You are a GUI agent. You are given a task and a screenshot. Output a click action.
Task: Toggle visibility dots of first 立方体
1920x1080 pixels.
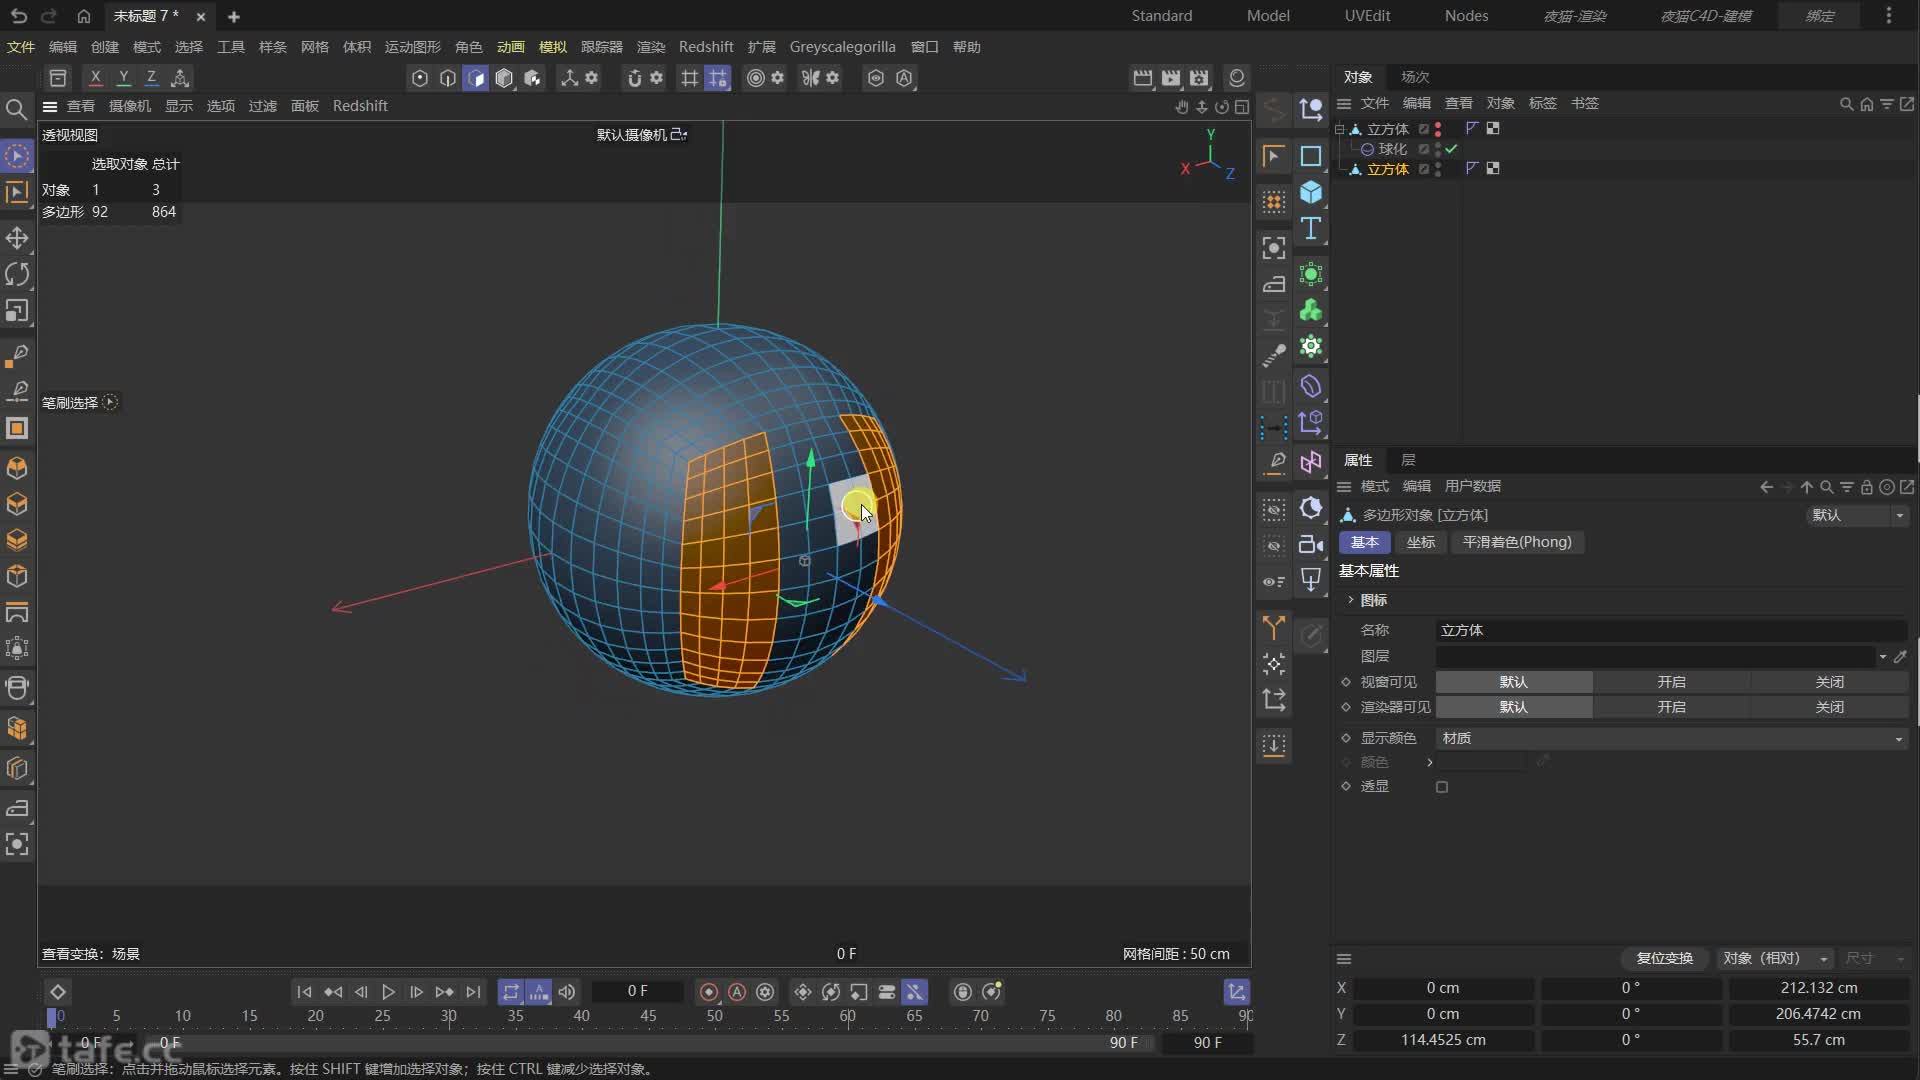pyautogui.click(x=1438, y=129)
